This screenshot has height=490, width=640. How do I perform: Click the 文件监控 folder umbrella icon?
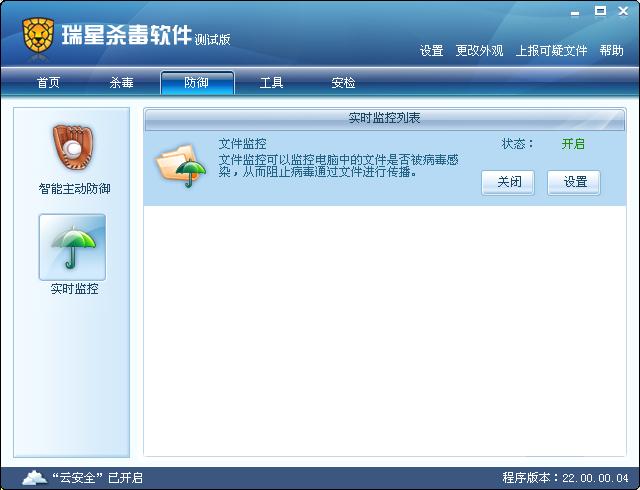pyautogui.click(x=181, y=165)
